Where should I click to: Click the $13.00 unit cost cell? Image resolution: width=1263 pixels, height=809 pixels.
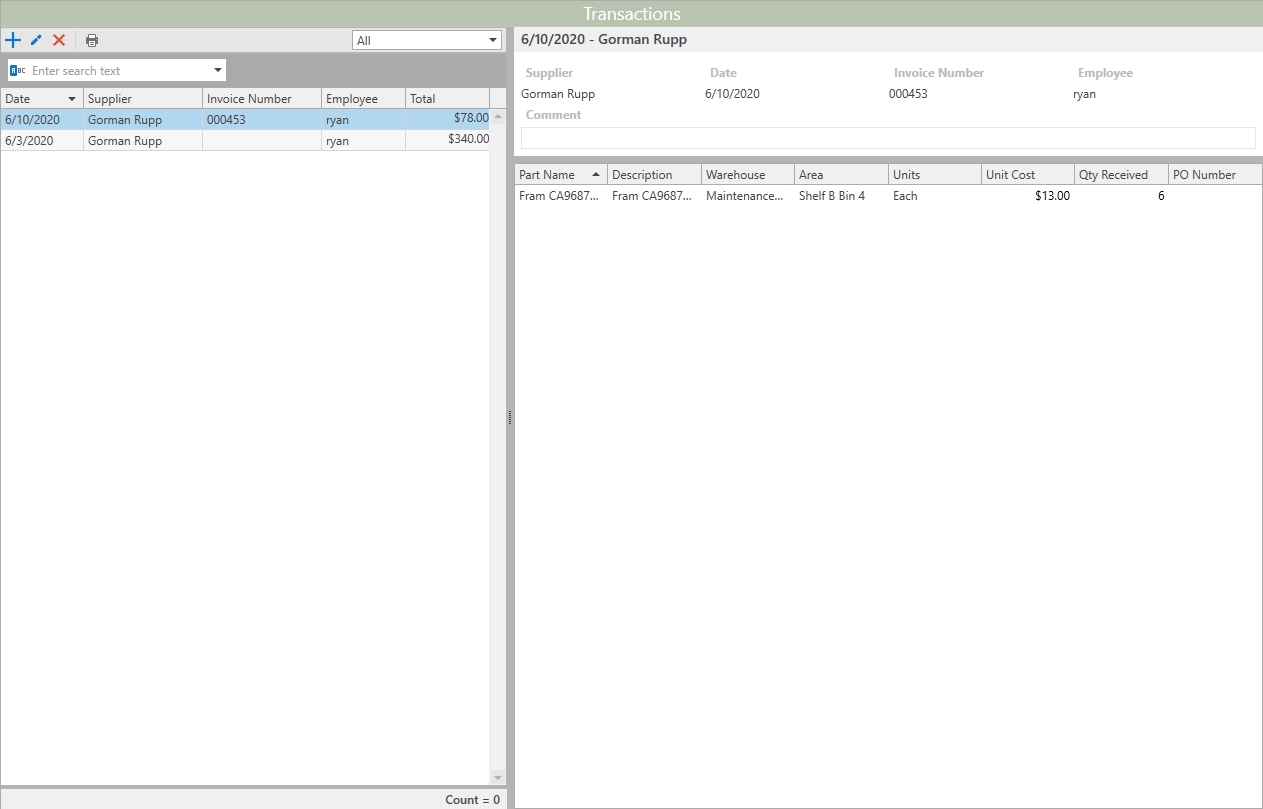[1027, 196]
